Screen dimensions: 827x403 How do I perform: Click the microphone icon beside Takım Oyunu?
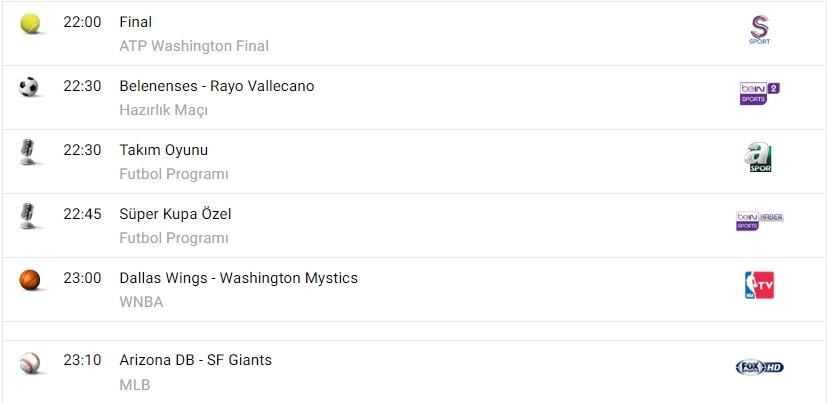point(29,152)
